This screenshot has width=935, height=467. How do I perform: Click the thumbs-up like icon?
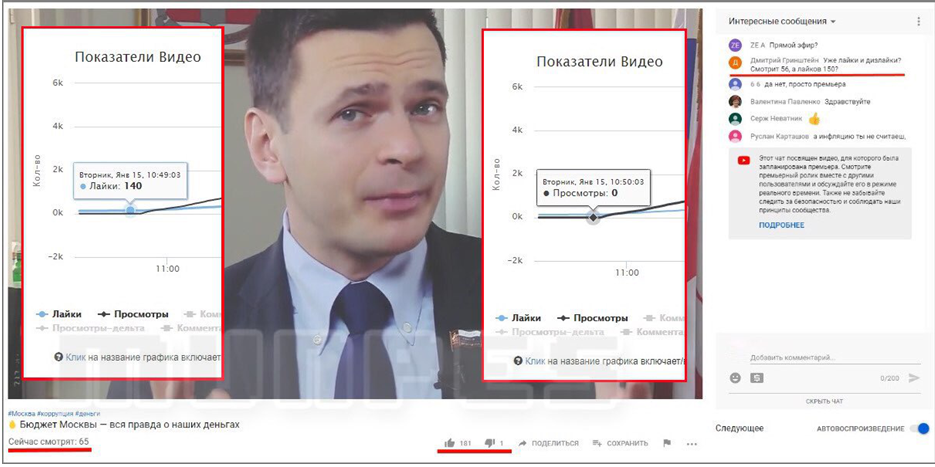point(449,443)
